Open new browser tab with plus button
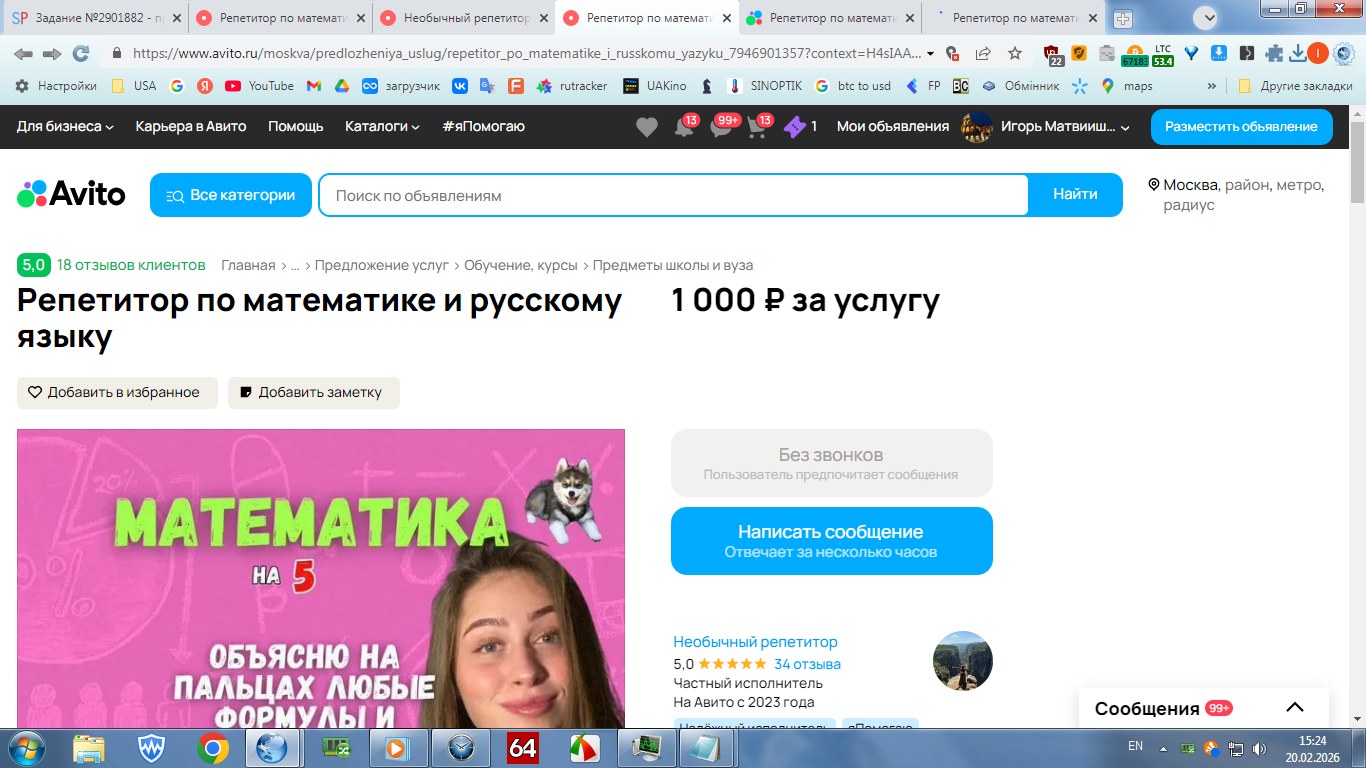The width and height of the screenshot is (1366, 768). (x=1123, y=19)
